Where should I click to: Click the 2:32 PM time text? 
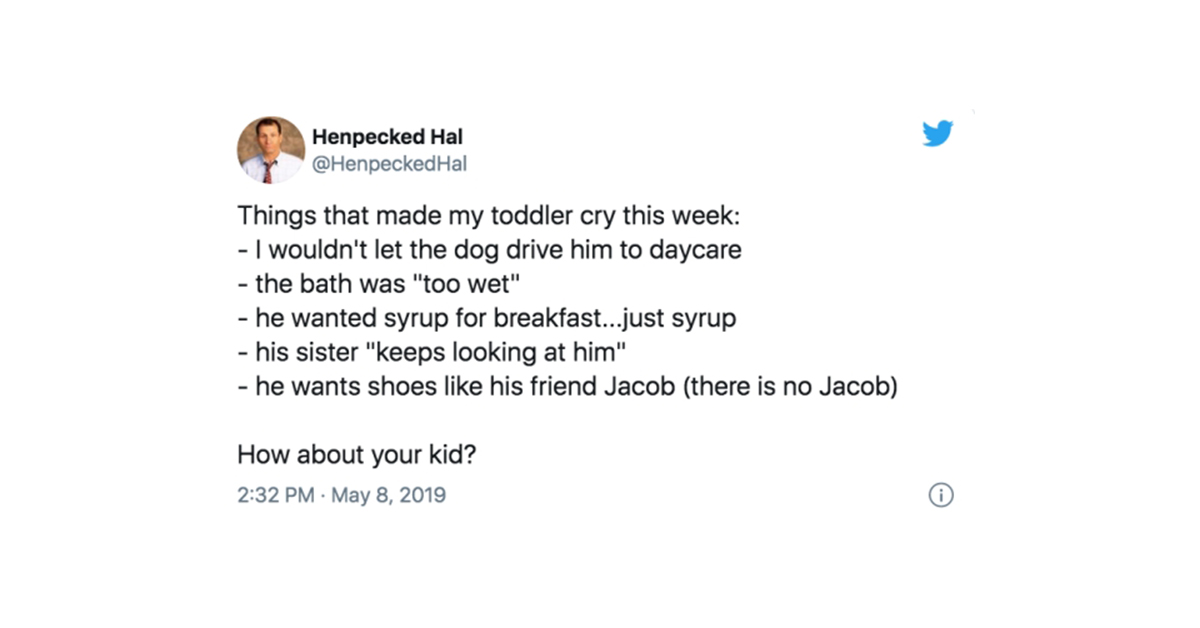pyautogui.click(x=276, y=495)
